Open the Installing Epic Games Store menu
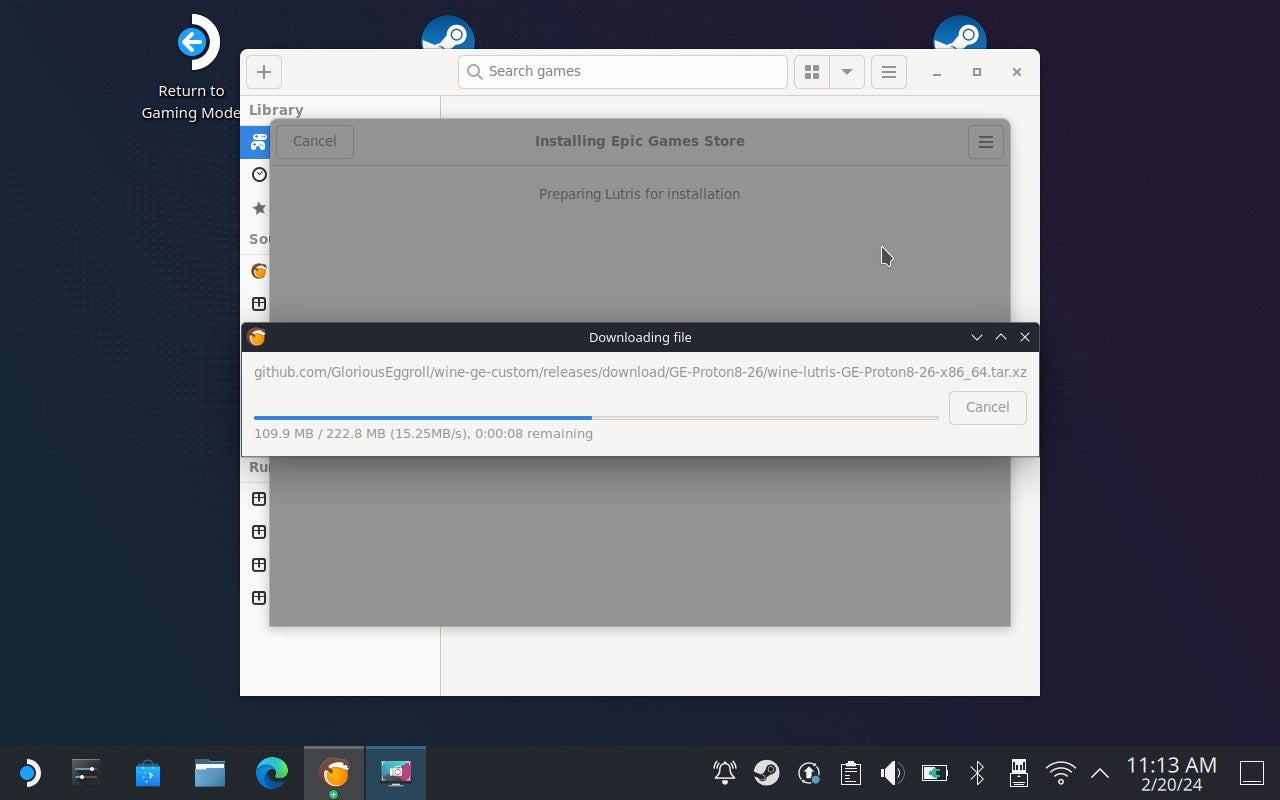The image size is (1280, 800). (x=985, y=141)
